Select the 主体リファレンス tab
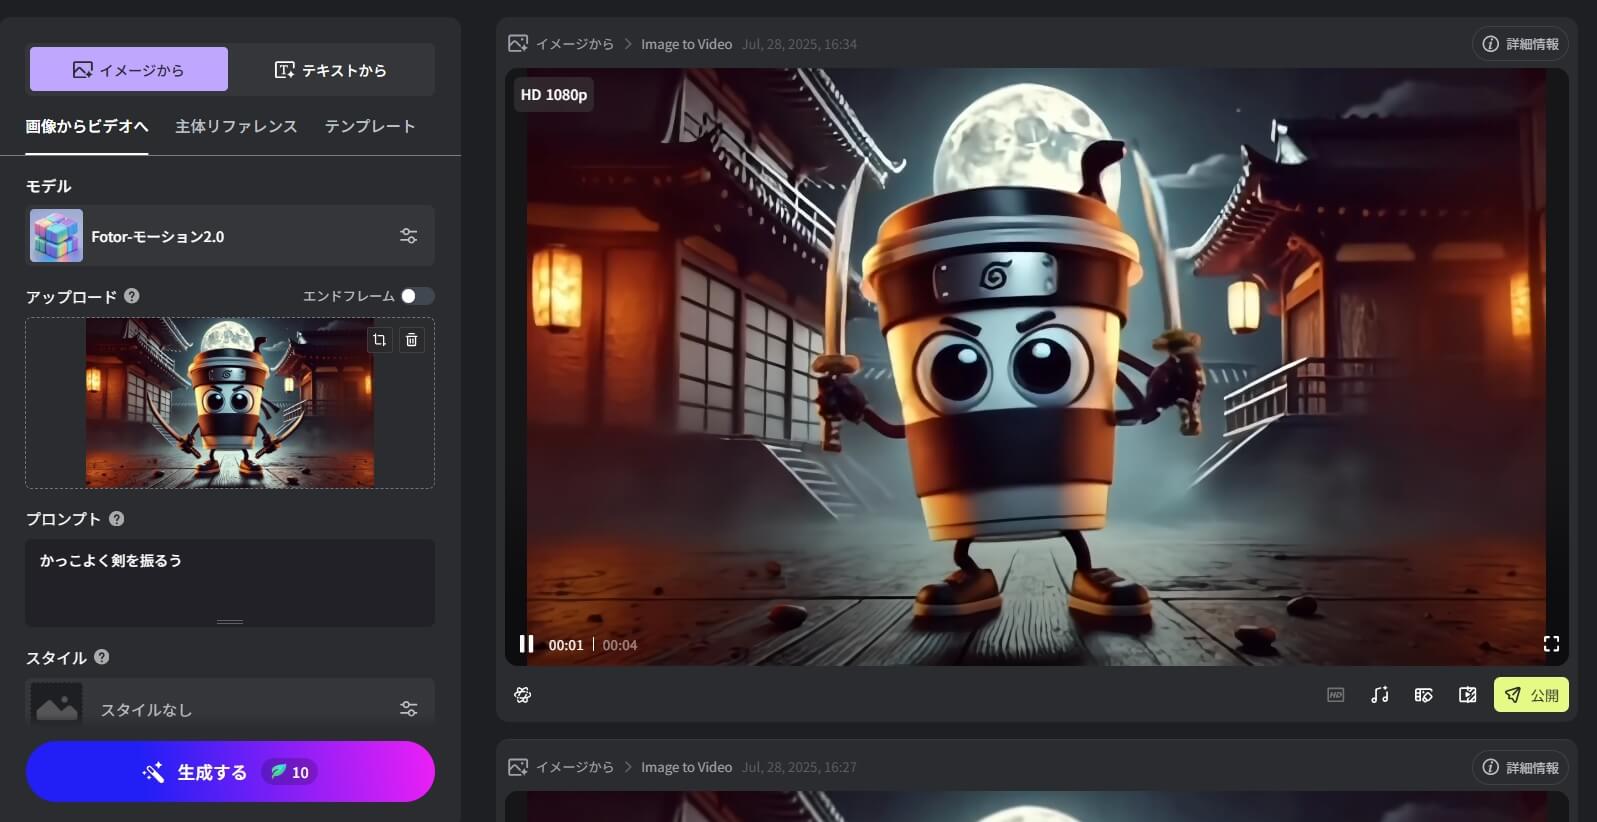This screenshot has height=822, width=1597. (236, 127)
